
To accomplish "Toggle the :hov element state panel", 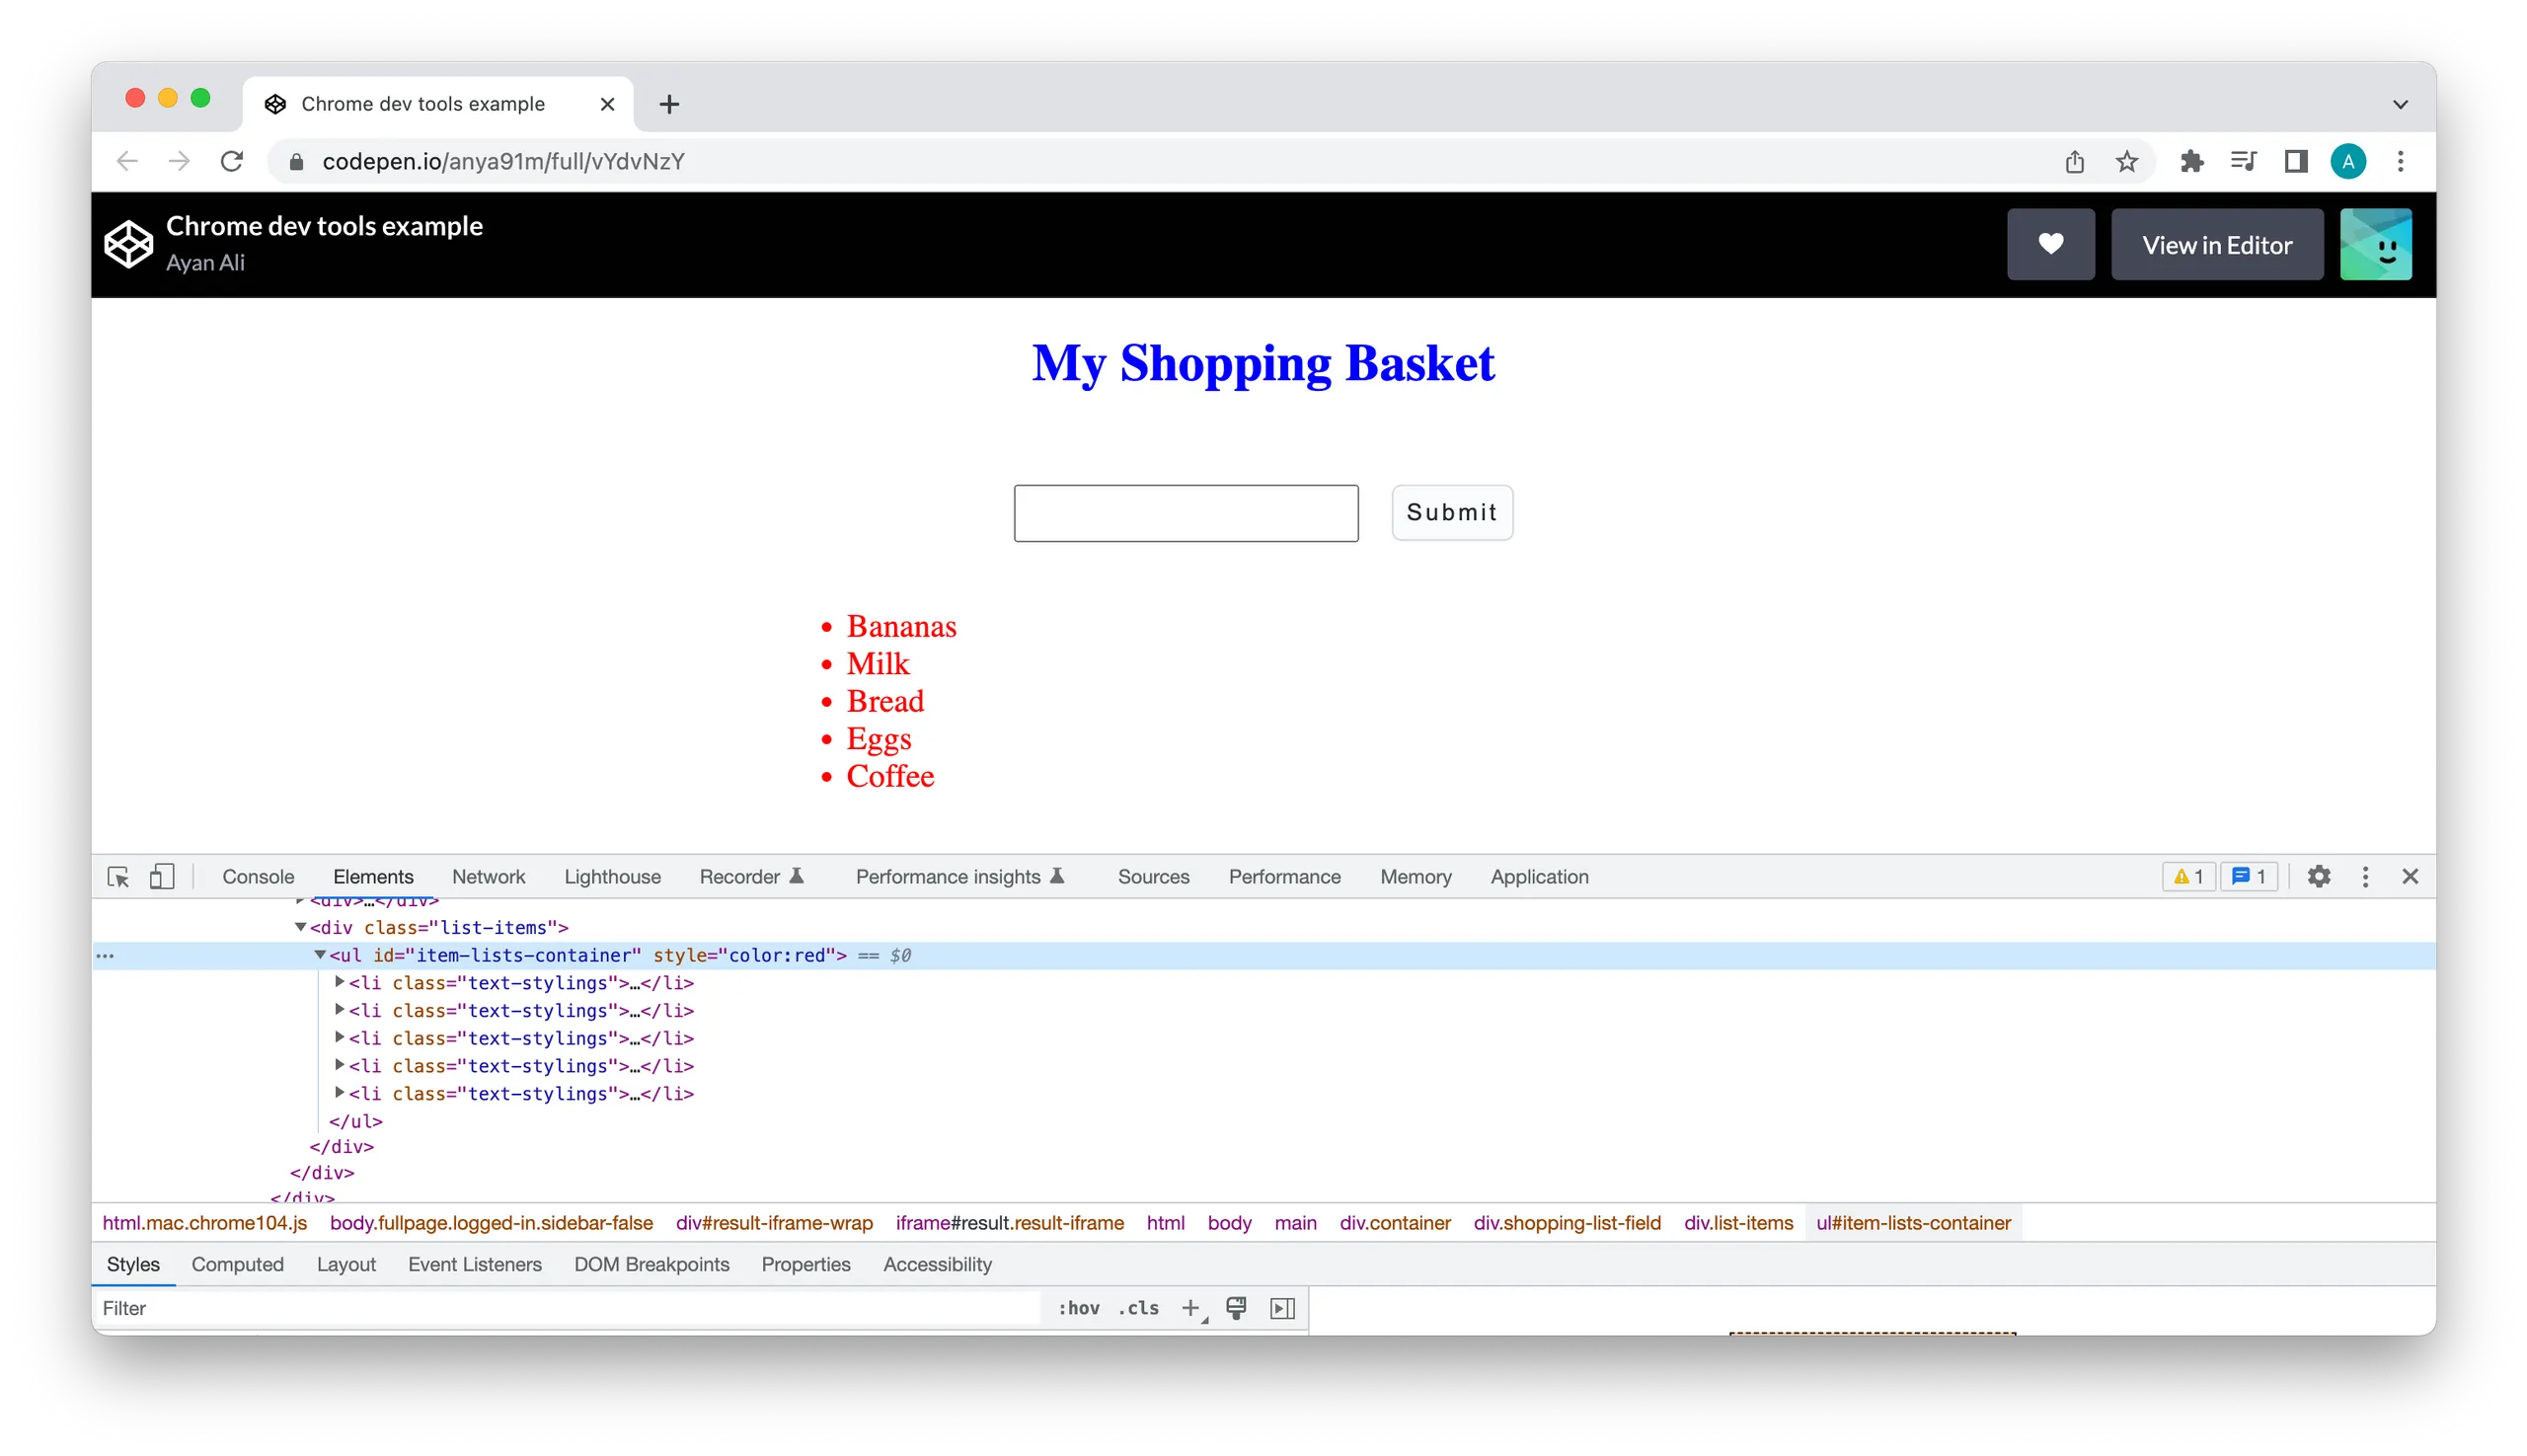I will [1078, 1308].
